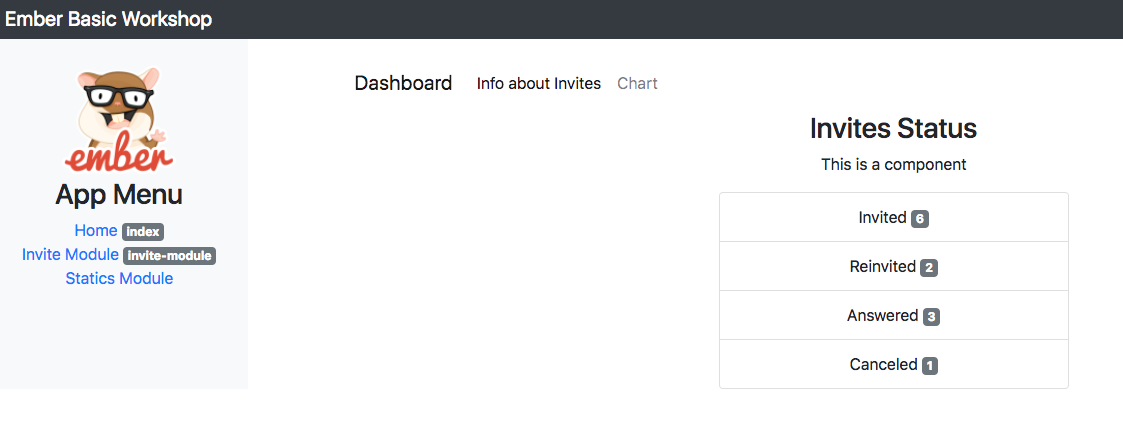Click the Invited count badge 6
1123x423 pixels.
(920, 219)
